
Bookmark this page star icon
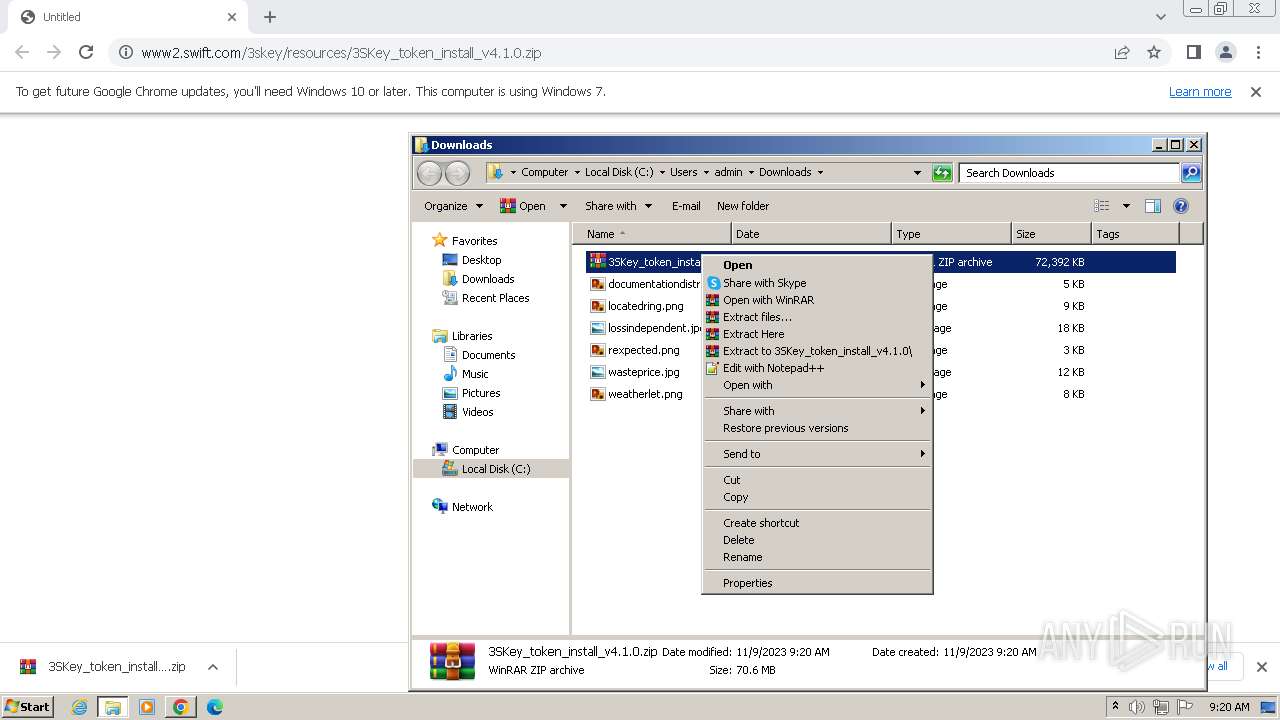[x=1154, y=52]
